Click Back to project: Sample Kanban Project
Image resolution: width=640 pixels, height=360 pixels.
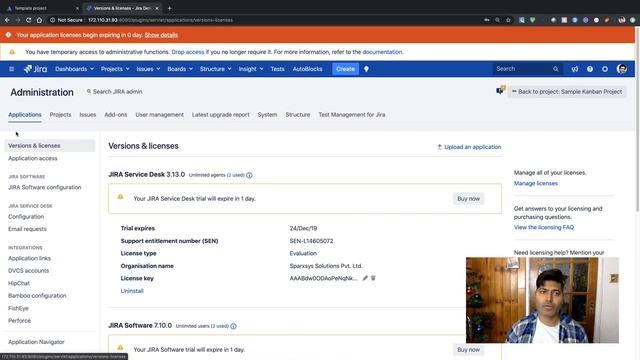(567, 91)
